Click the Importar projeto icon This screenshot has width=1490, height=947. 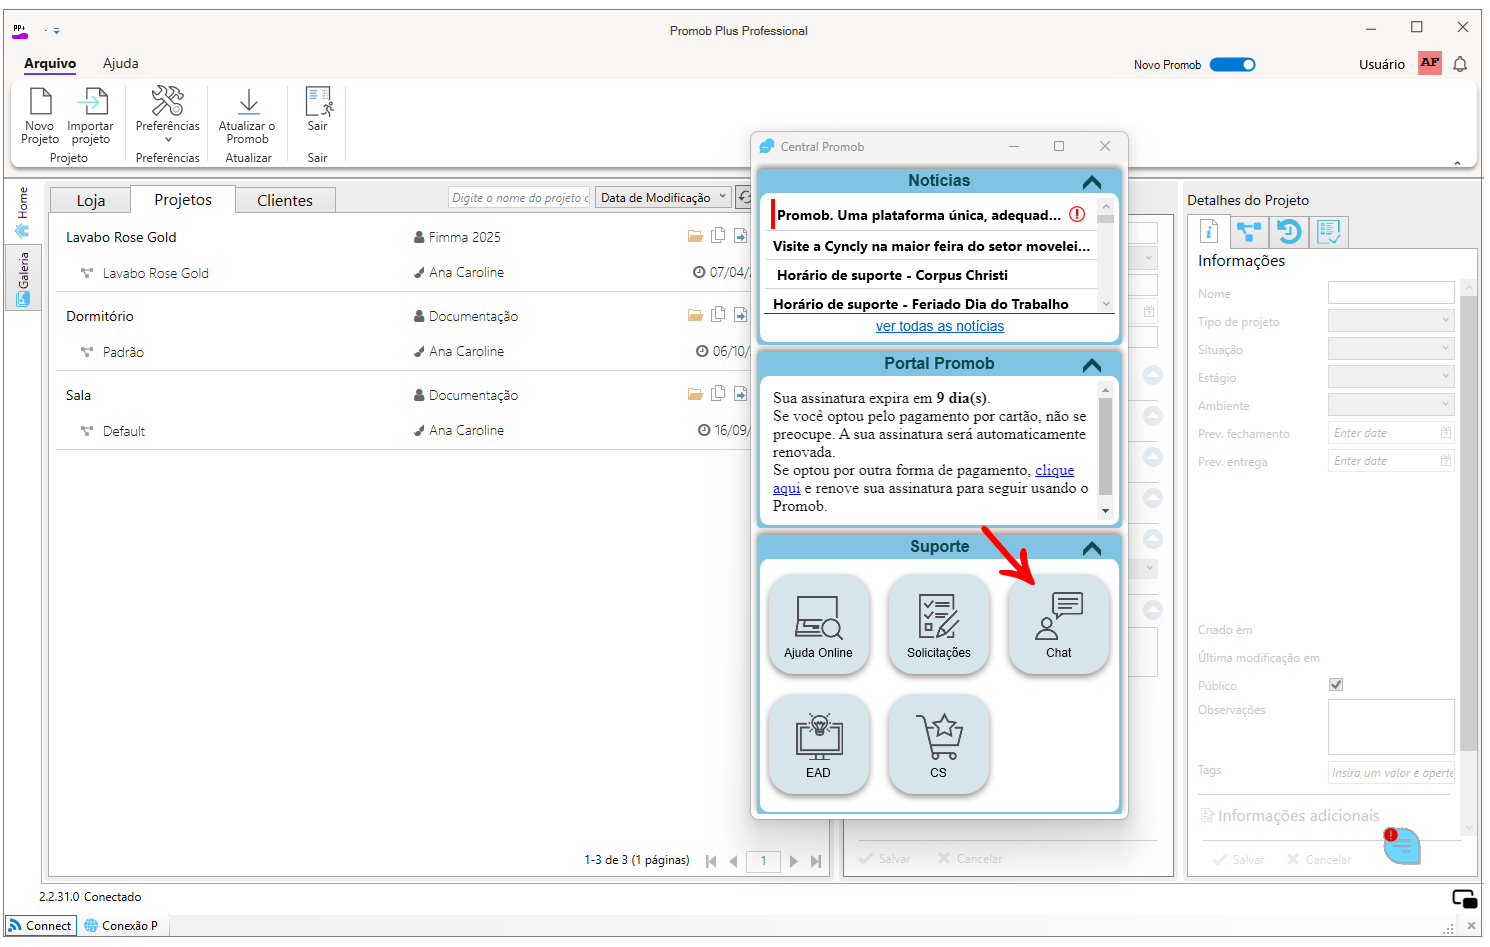(91, 102)
